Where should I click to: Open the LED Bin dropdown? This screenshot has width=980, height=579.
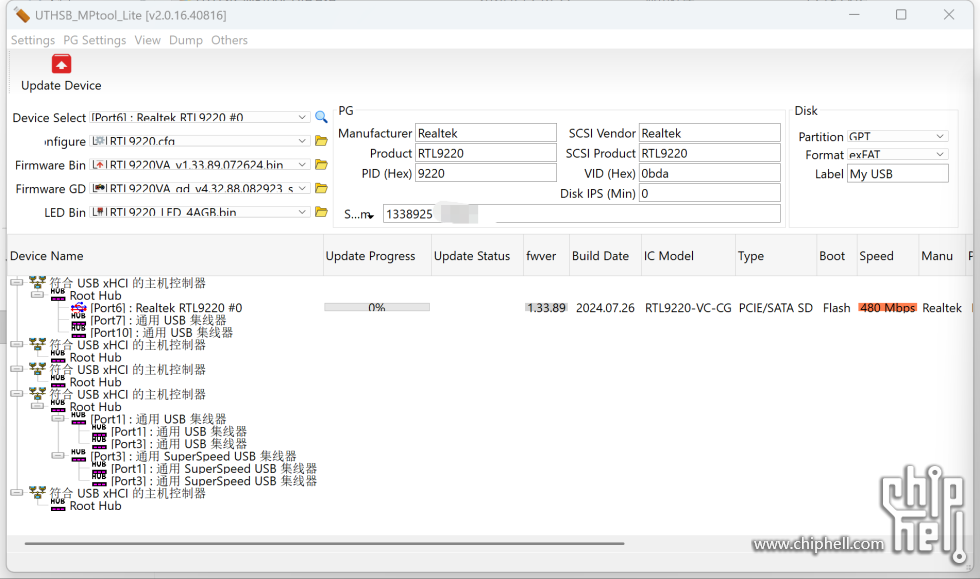302,212
